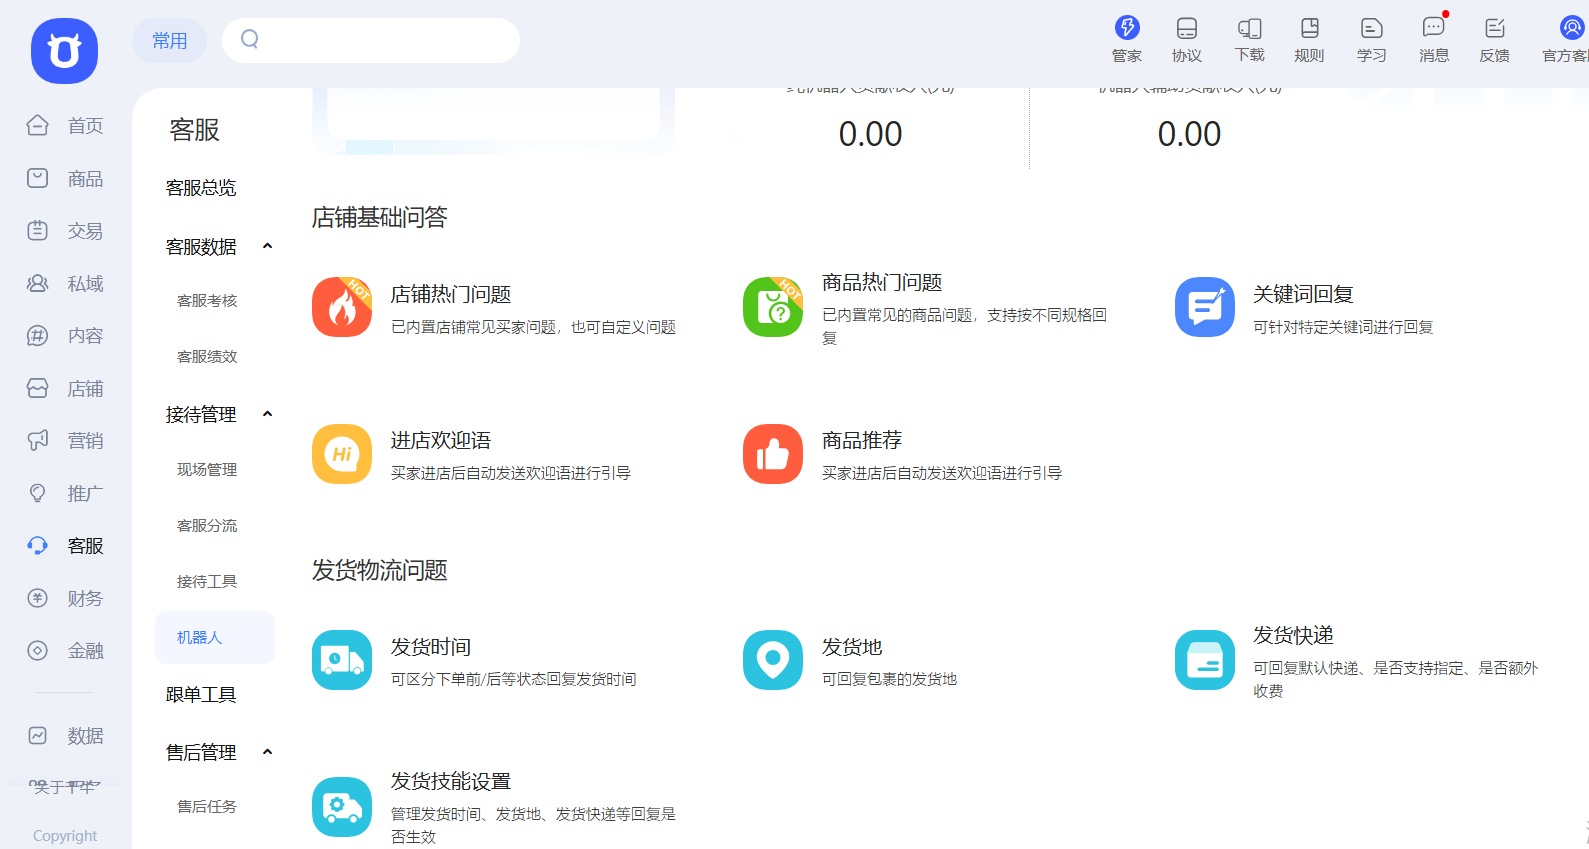Viewport: 1589px width, 849px height.
Task: Click the 发货地 location pin icon
Action: click(773, 660)
